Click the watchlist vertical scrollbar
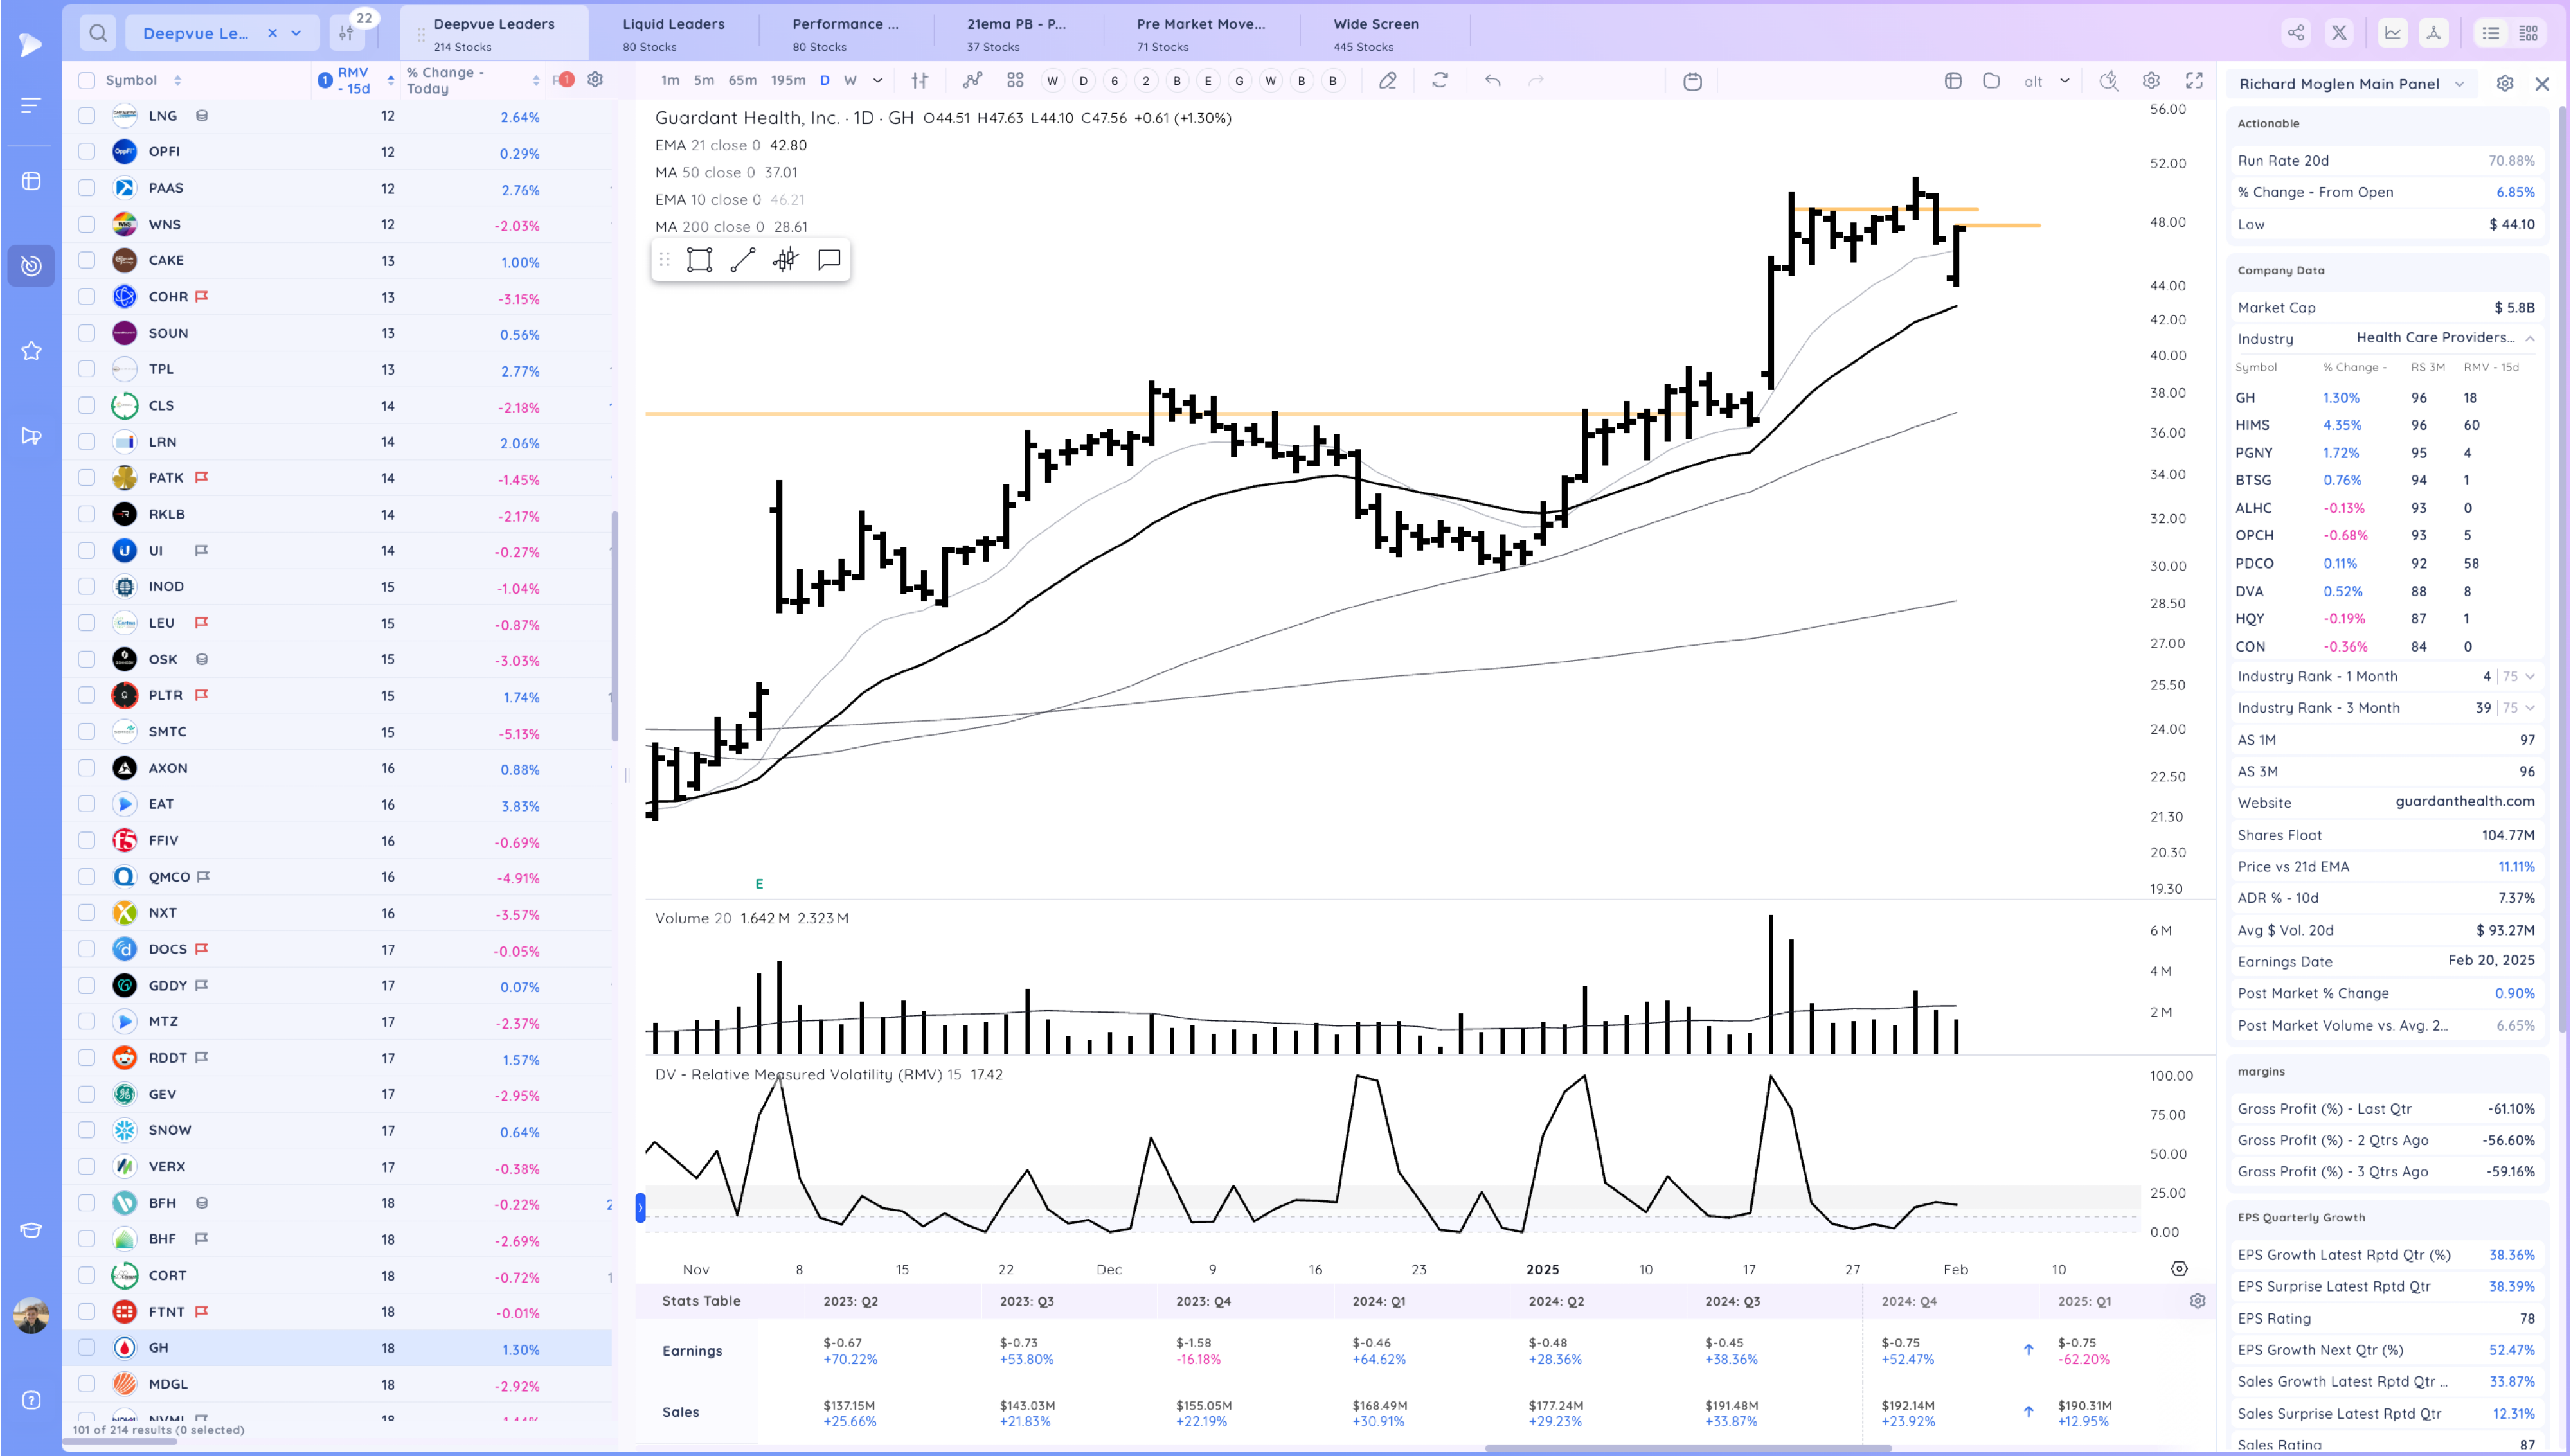The image size is (2571, 1456). coord(614,626)
